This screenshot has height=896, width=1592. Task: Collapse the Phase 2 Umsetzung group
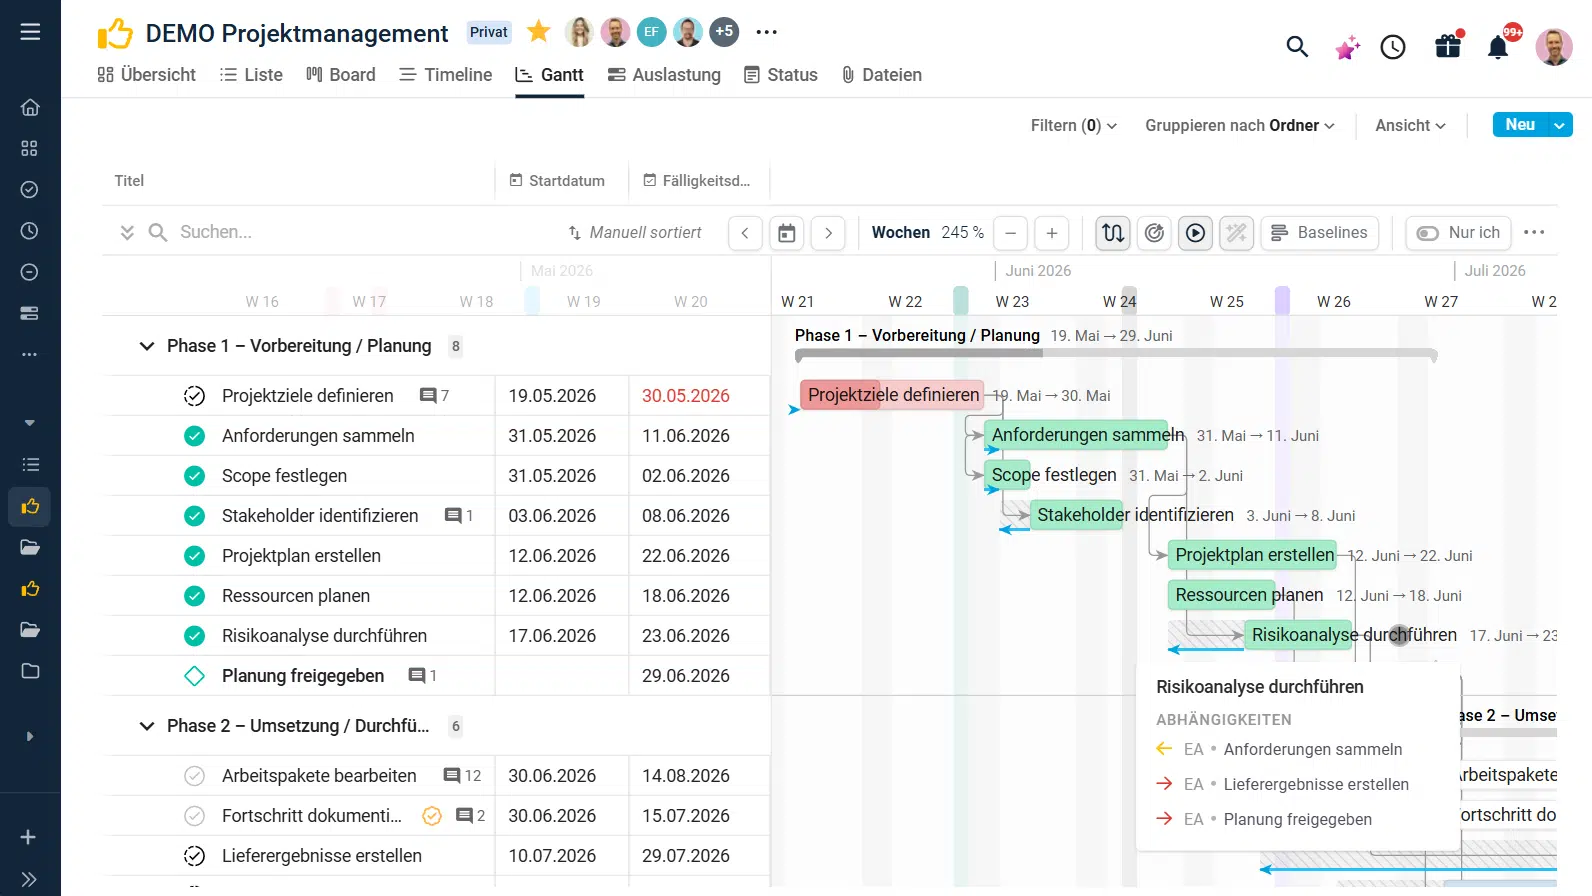[x=147, y=726]
